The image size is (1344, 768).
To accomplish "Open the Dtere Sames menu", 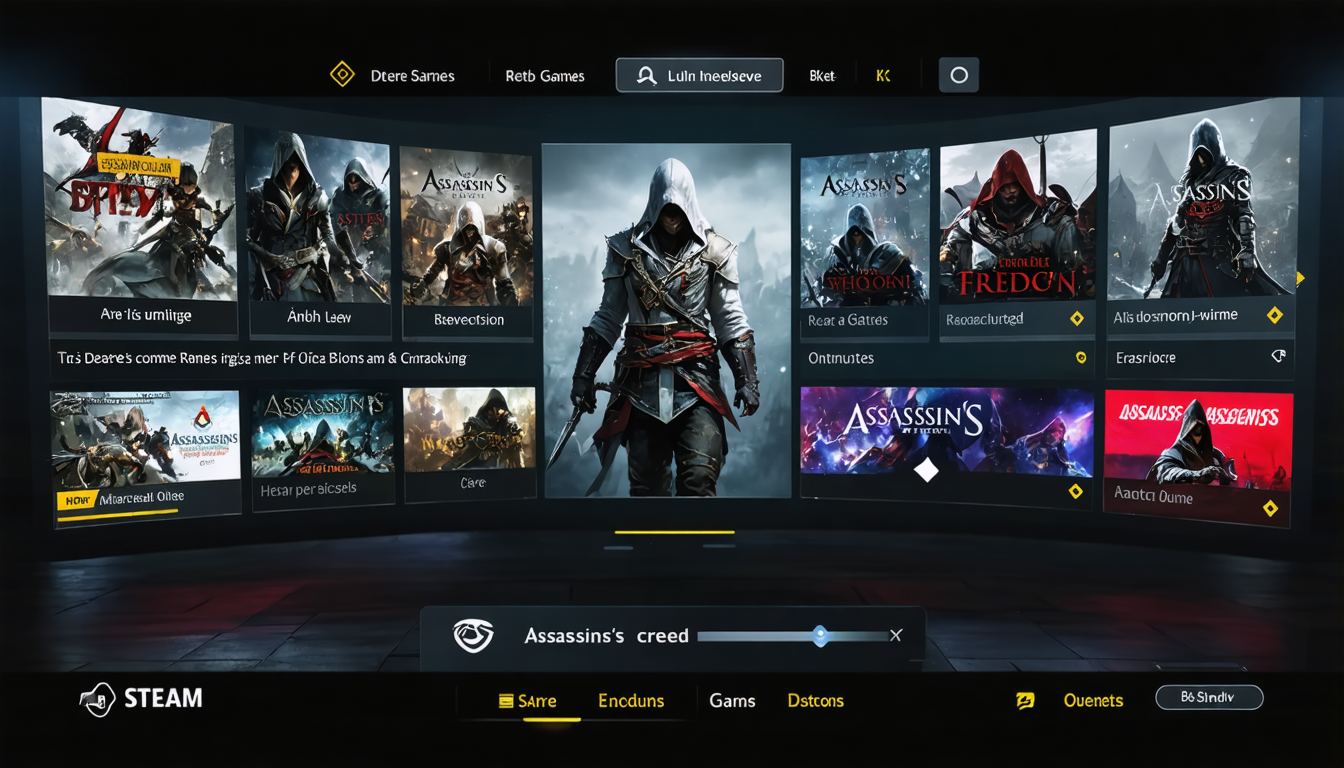I will click(x=413, y=75).
